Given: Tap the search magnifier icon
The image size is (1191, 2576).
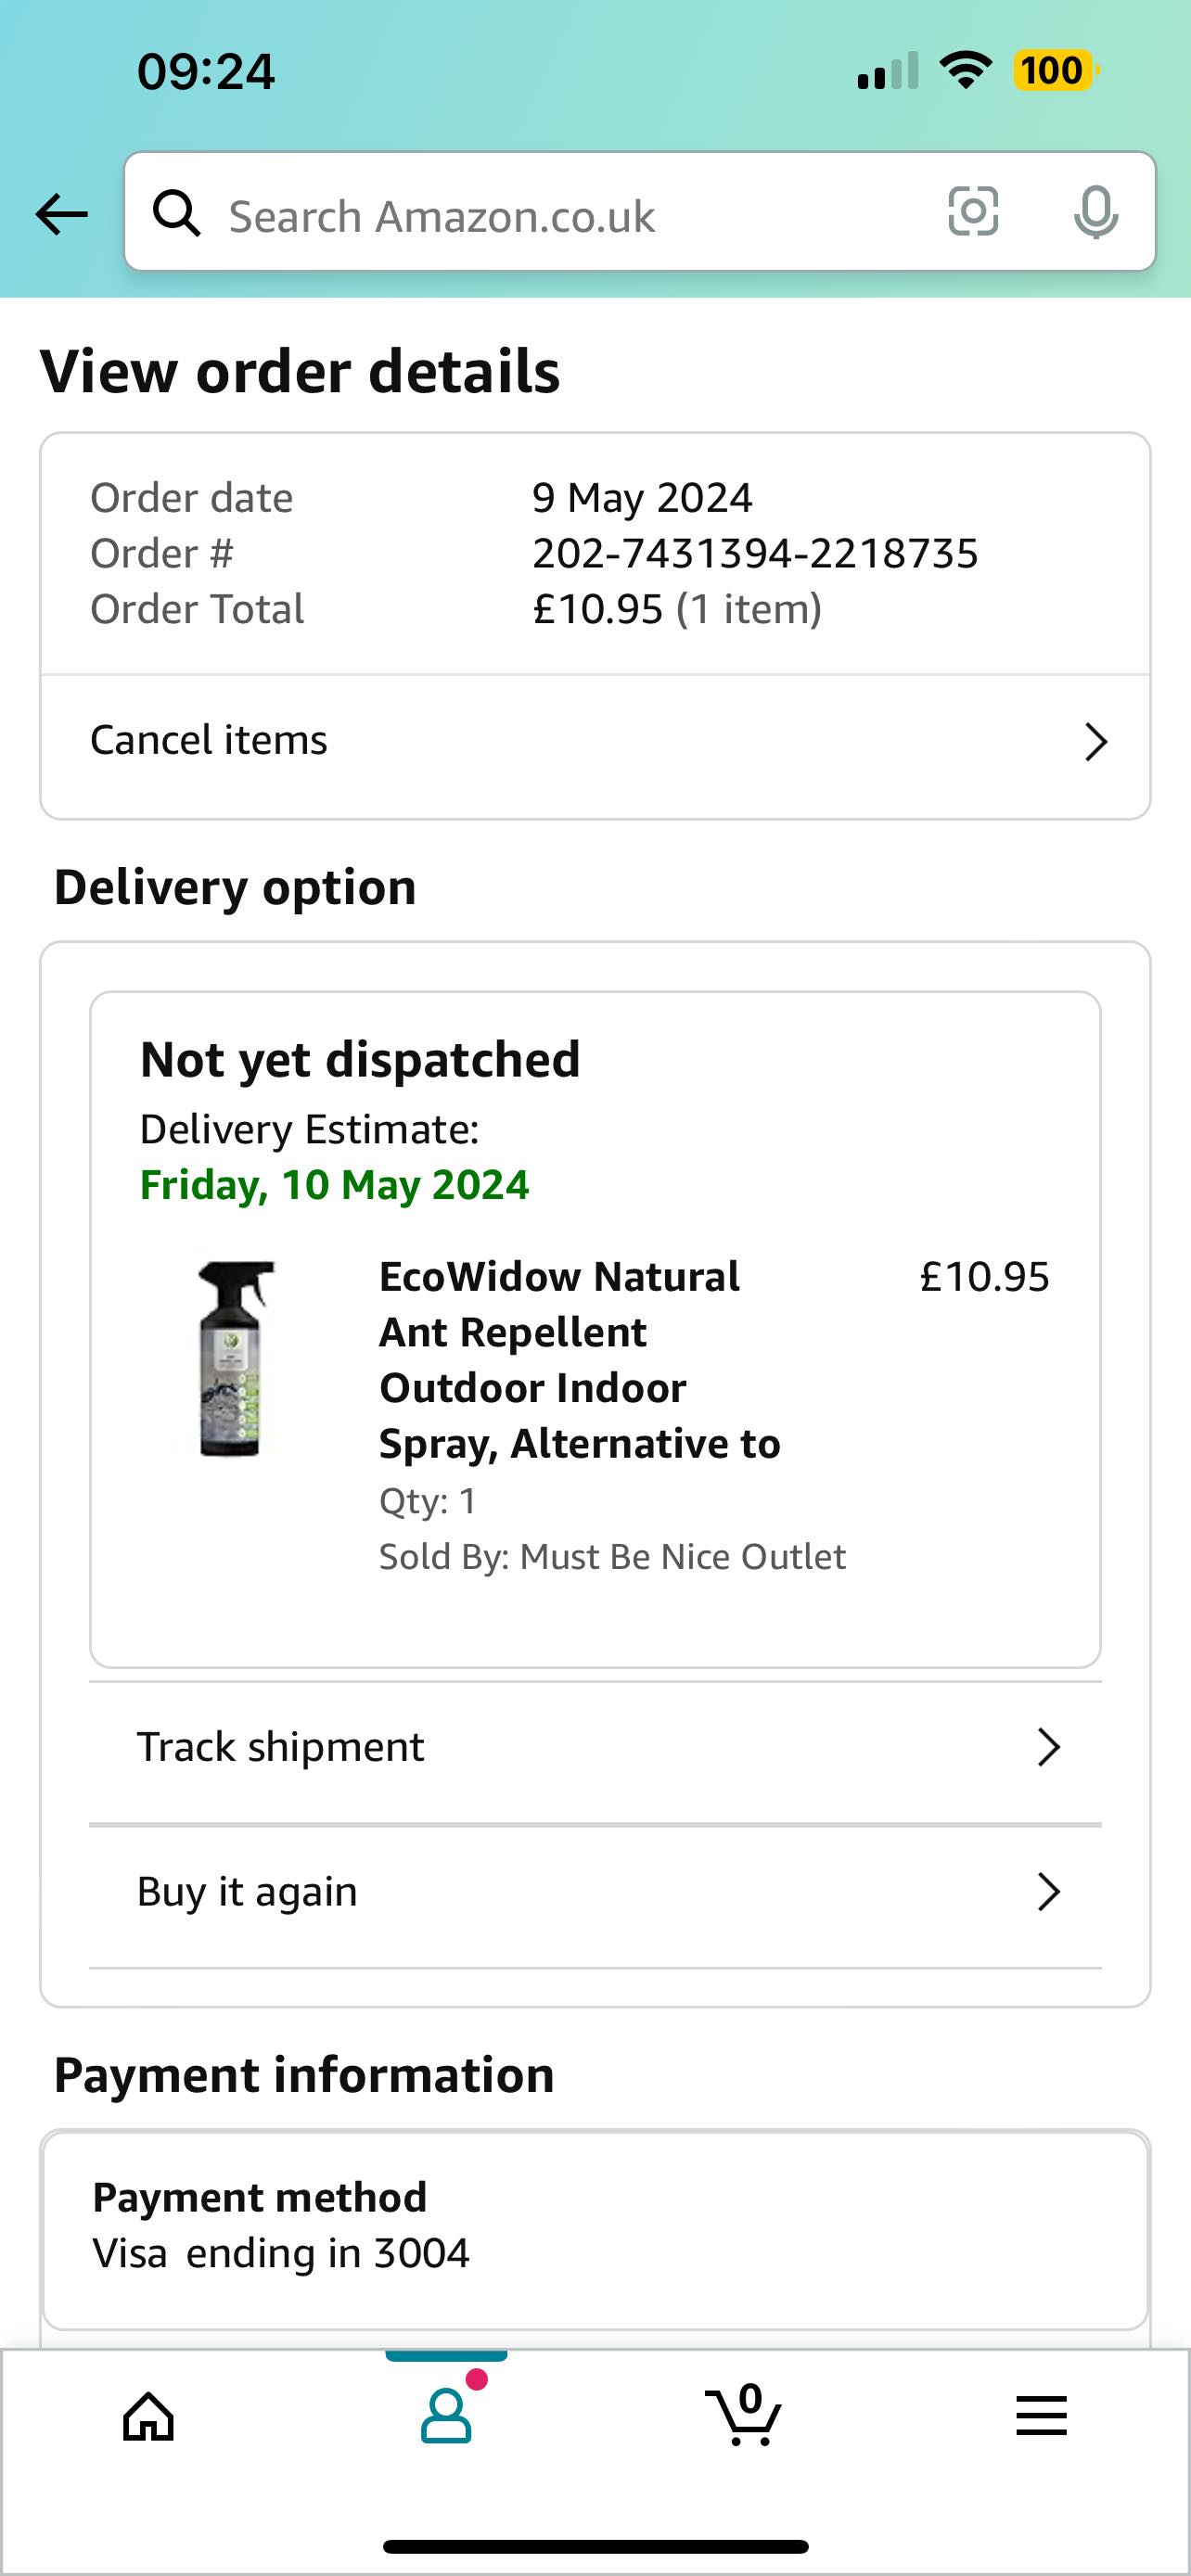Looking at the screenshot, I should (177, 213).
